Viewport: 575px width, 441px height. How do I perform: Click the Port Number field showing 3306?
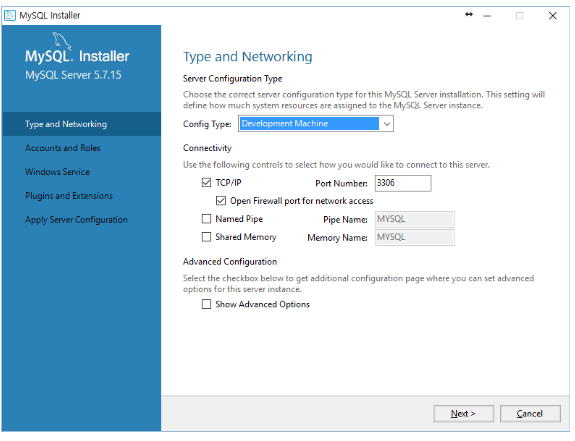403,183
